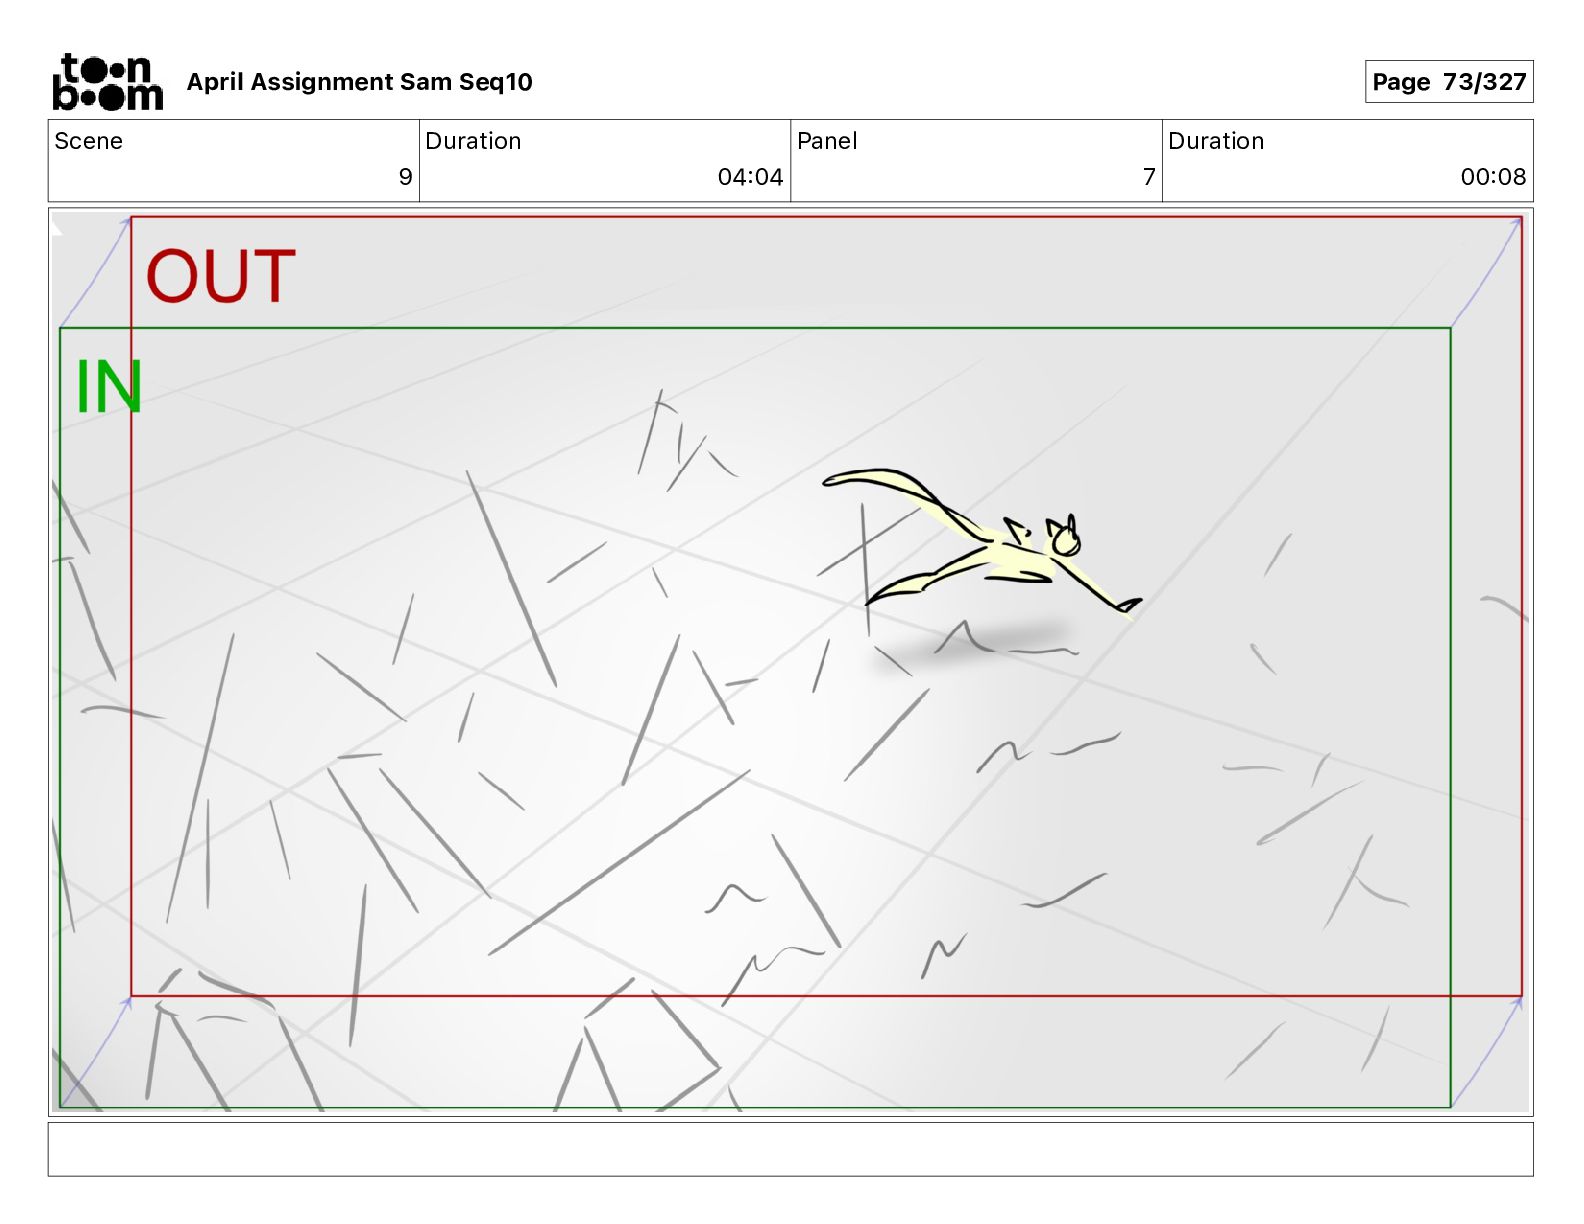Image resolution: width=1584 pixels, height=1224 pixels.
Task: Select the scene number value 9
Action: tap(405, 177)
